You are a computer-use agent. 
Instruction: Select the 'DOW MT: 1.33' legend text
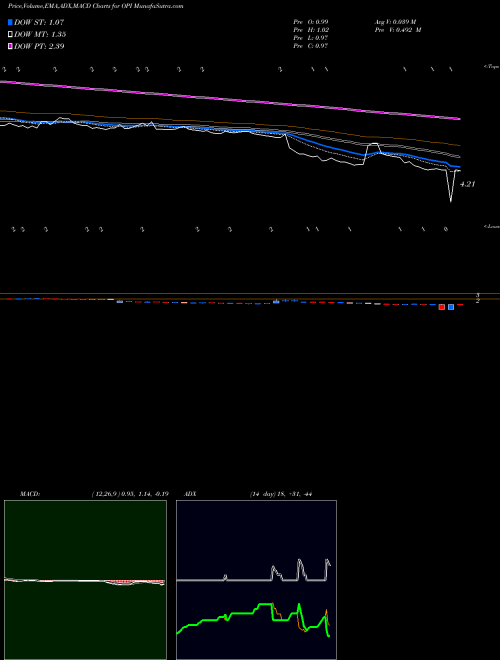[x=40, y=35]
